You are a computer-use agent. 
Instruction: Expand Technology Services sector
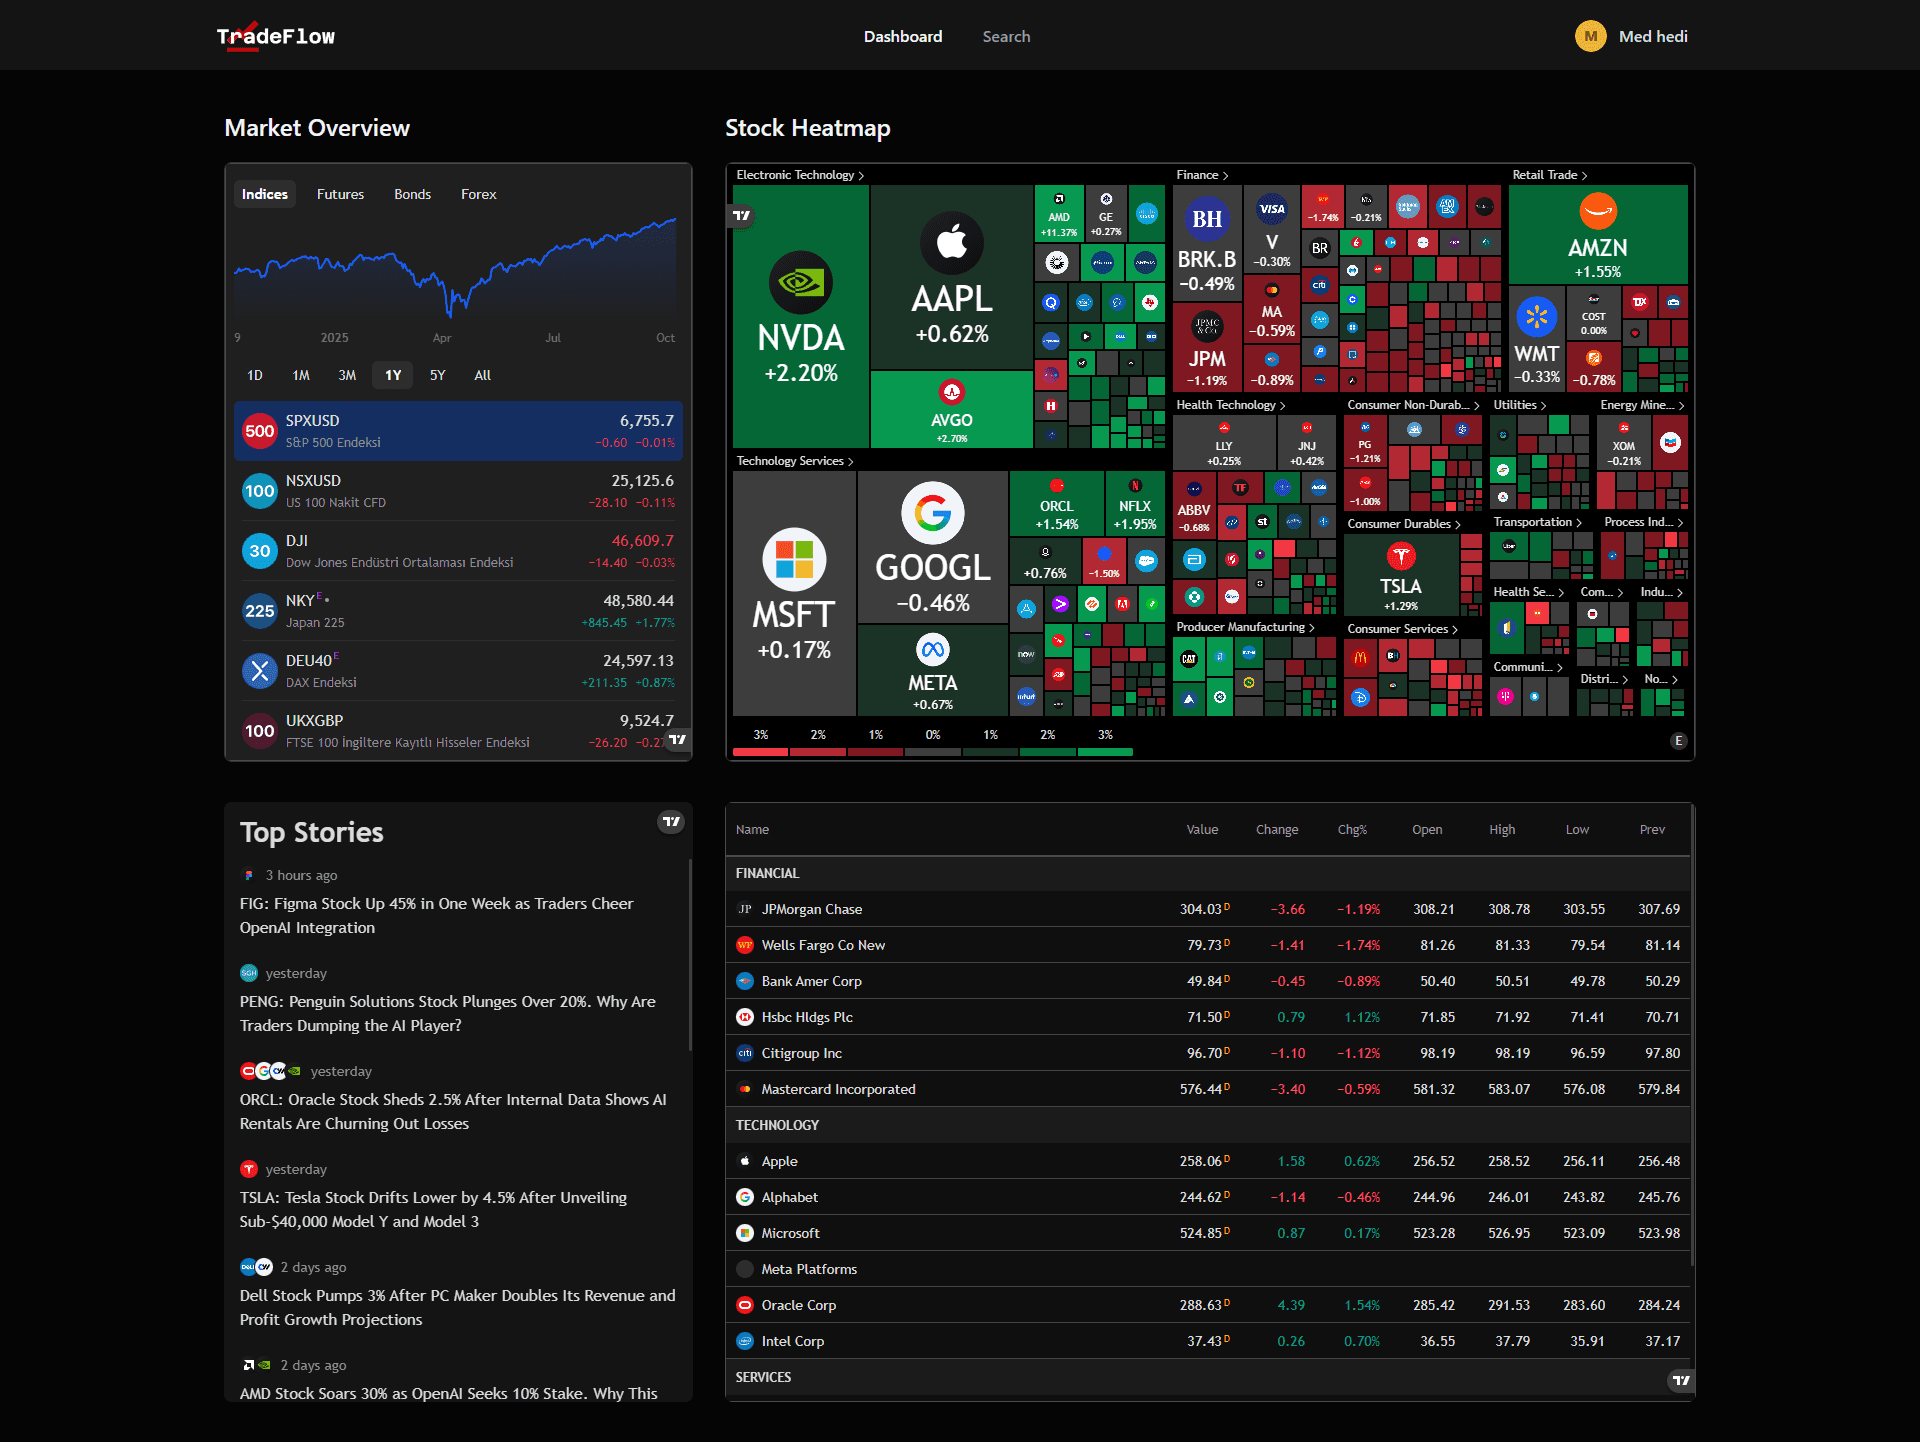[x=795, y=461]
